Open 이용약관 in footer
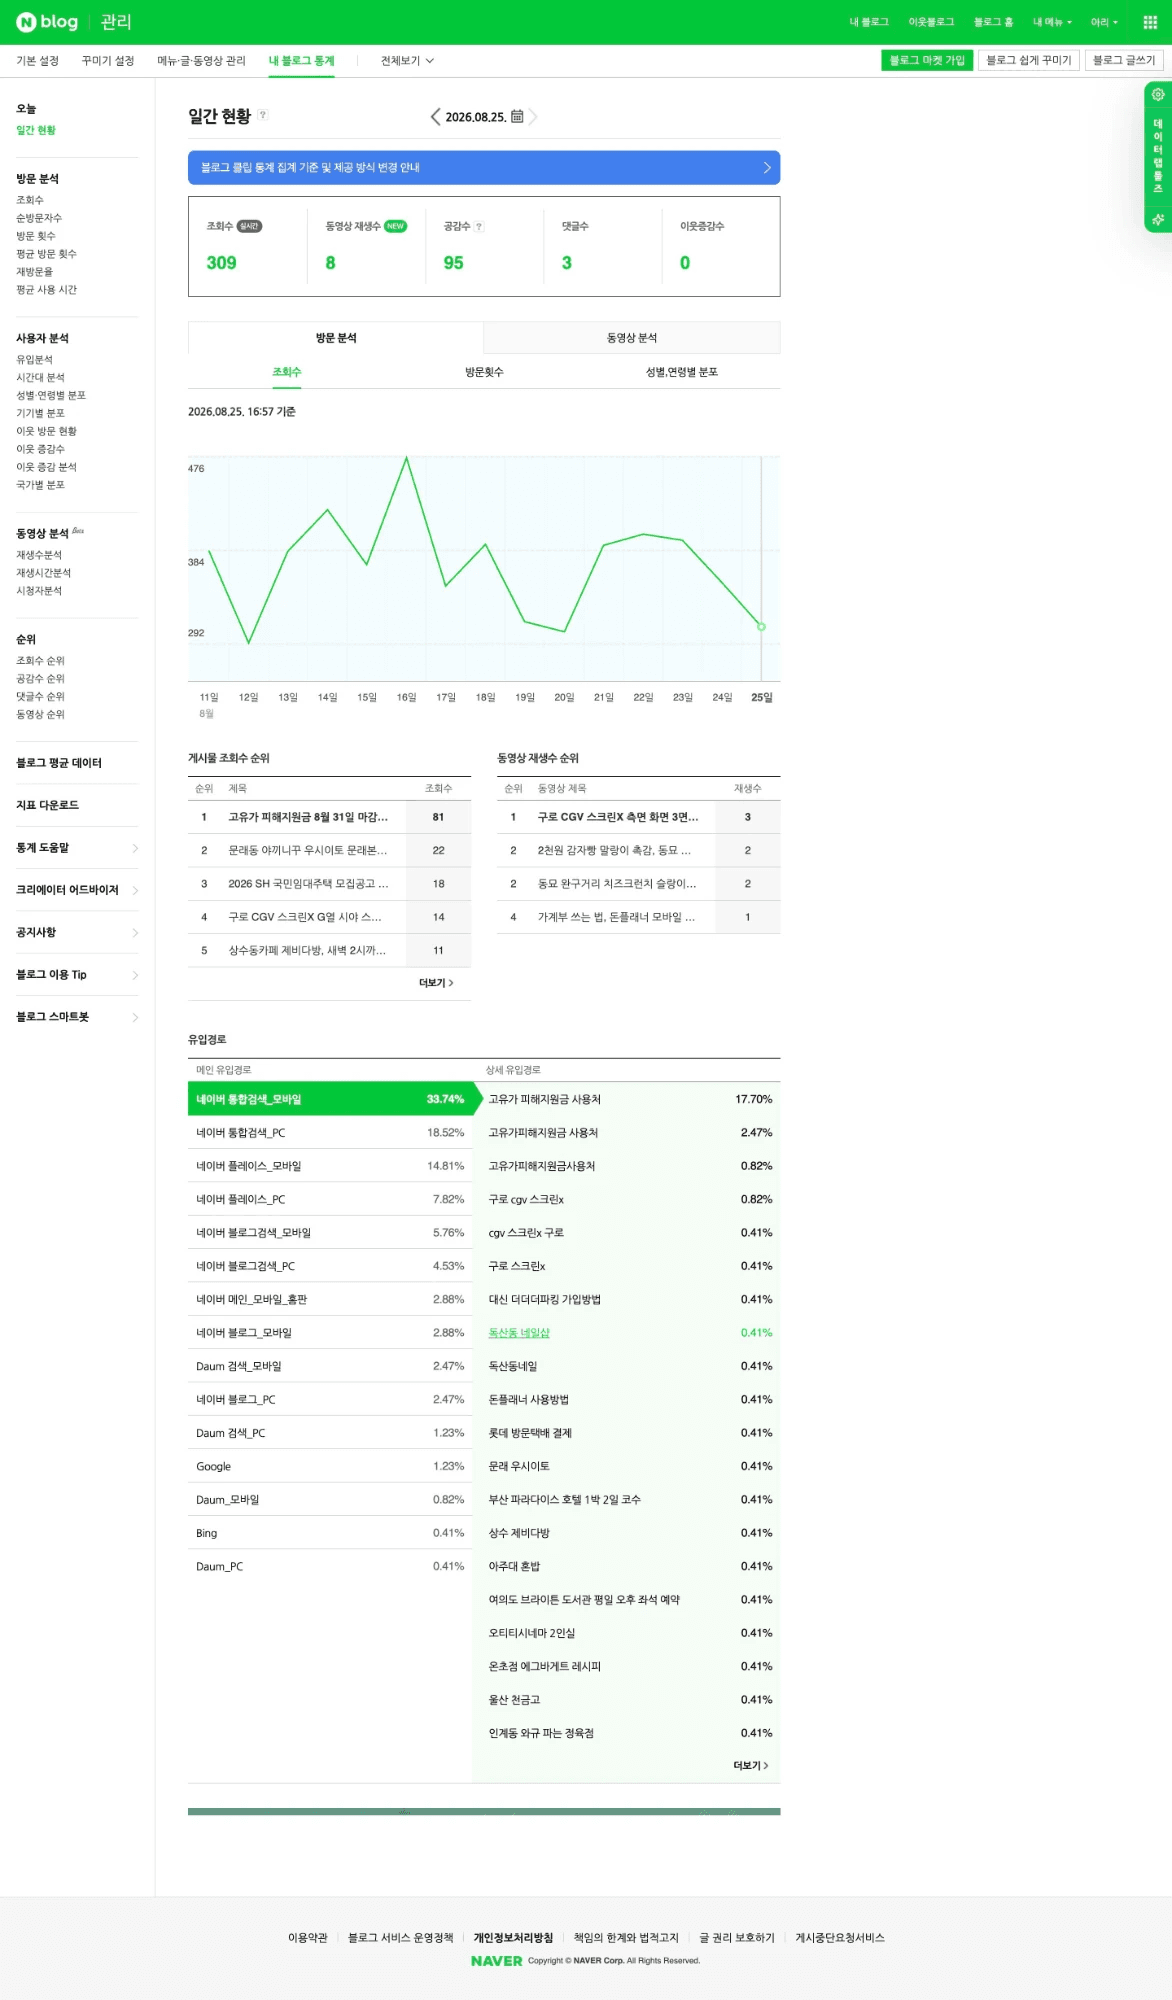 tap(308, 1937)
